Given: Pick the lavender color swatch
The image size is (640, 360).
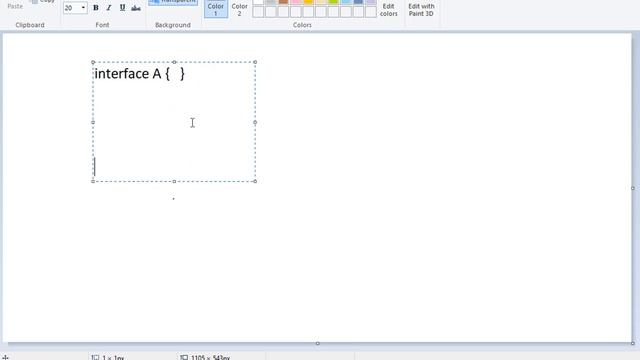Looking at the screenshot, I should point(371,2).
